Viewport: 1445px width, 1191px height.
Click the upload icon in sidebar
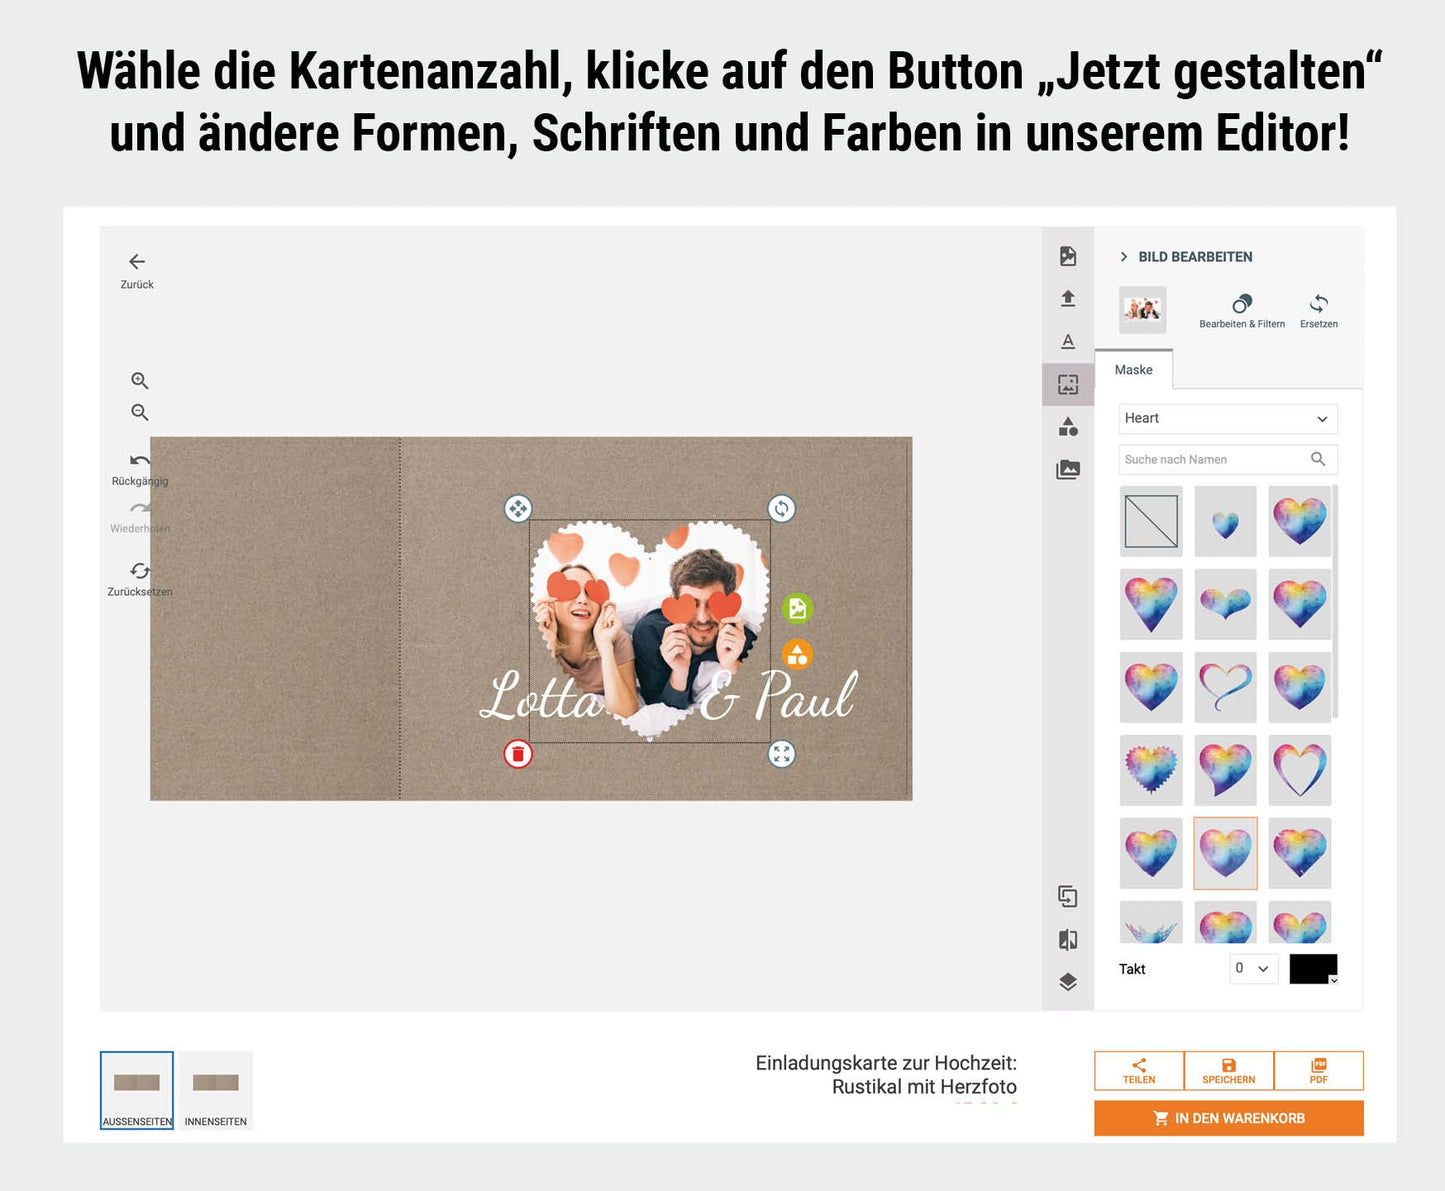pos(1068,299)
